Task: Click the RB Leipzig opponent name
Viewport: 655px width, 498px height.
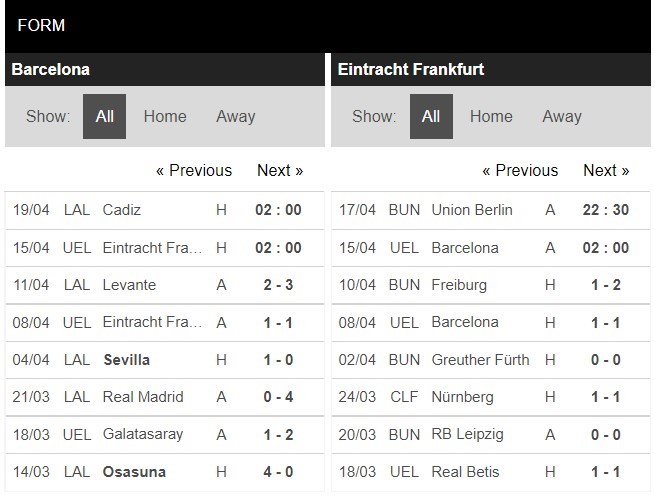Action: [x=467, y=434]
